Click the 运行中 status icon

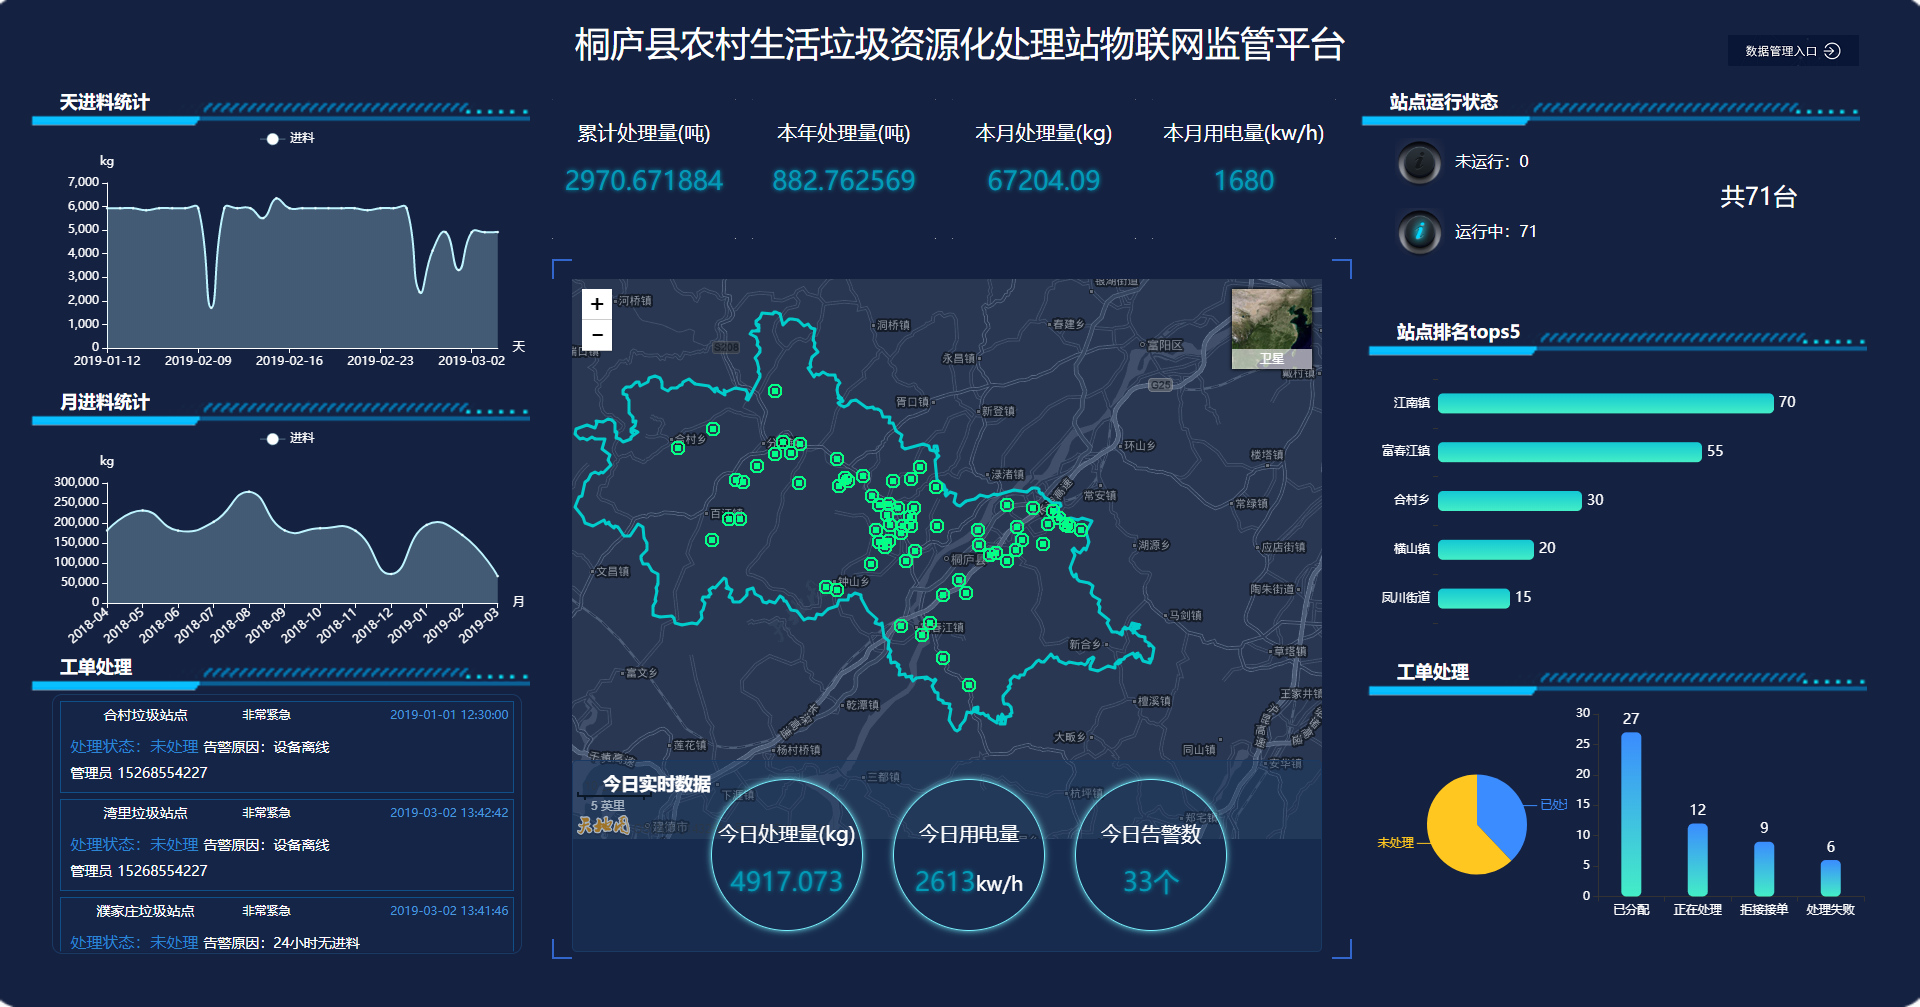1419,232
